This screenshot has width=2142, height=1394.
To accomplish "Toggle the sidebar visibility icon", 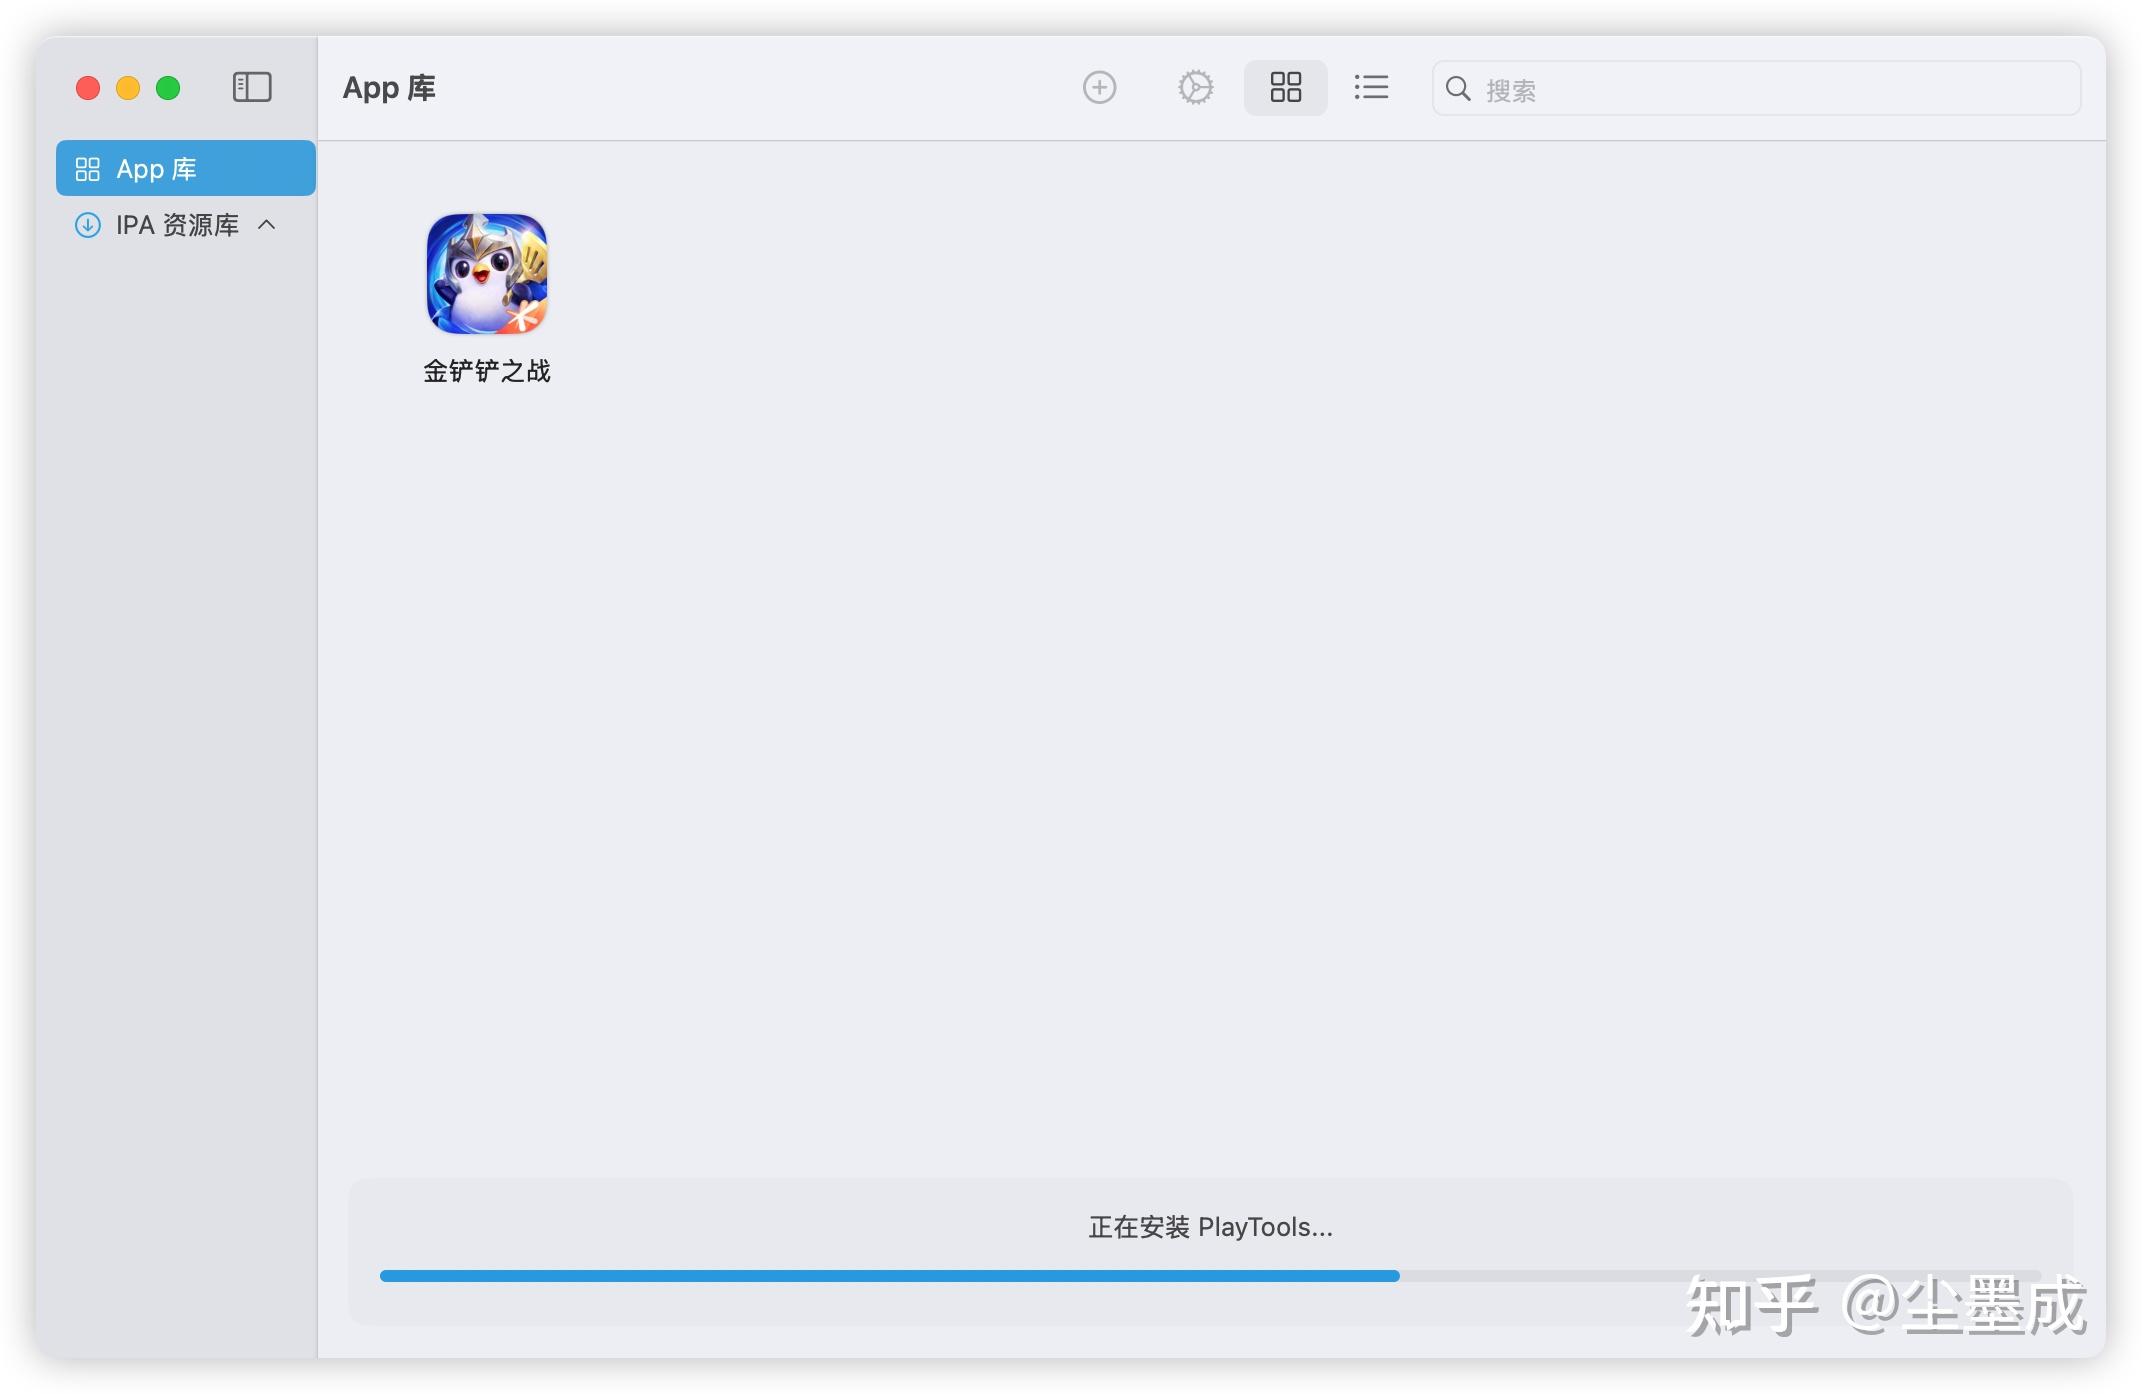I will [x=252, y=88].
